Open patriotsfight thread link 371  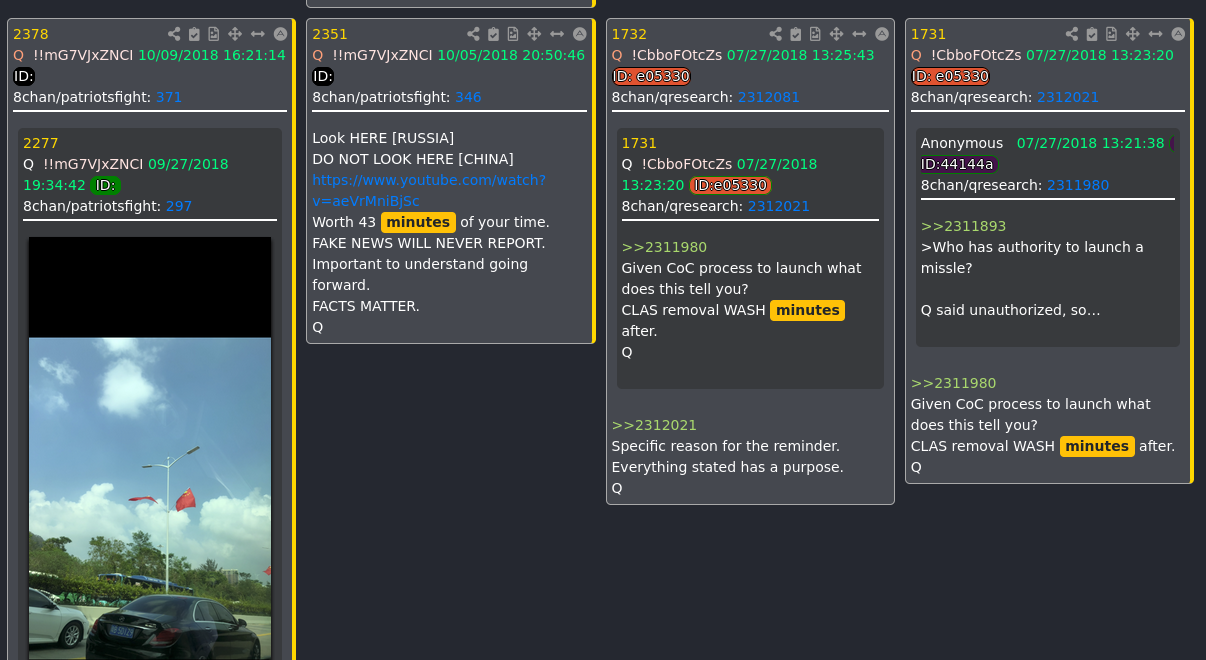[169, 97]
